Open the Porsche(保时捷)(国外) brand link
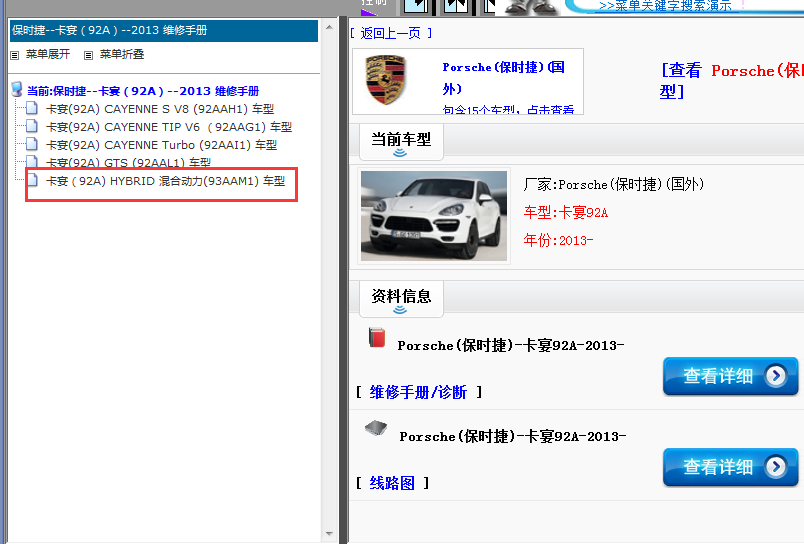804x544 pixels. coord(504,78)
